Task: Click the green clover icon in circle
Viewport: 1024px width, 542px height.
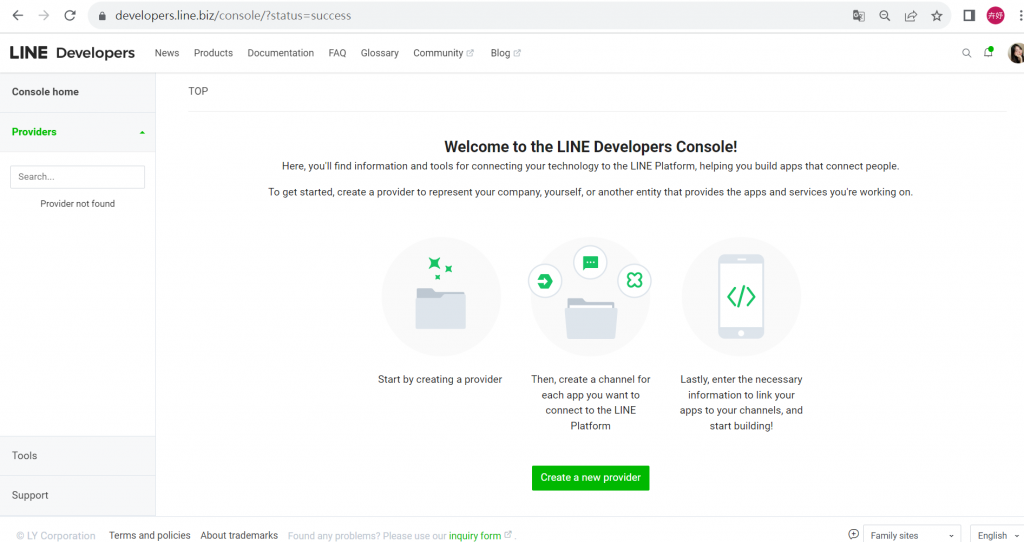Action: [x=634, y=281]
